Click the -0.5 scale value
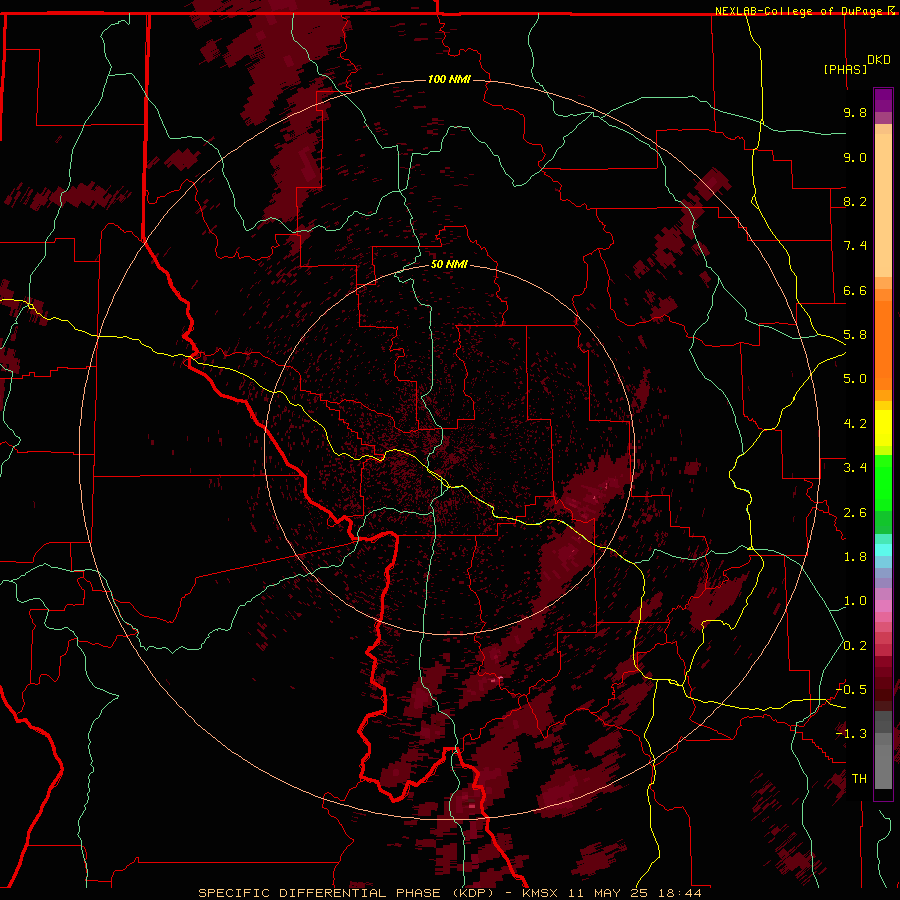 851,690
